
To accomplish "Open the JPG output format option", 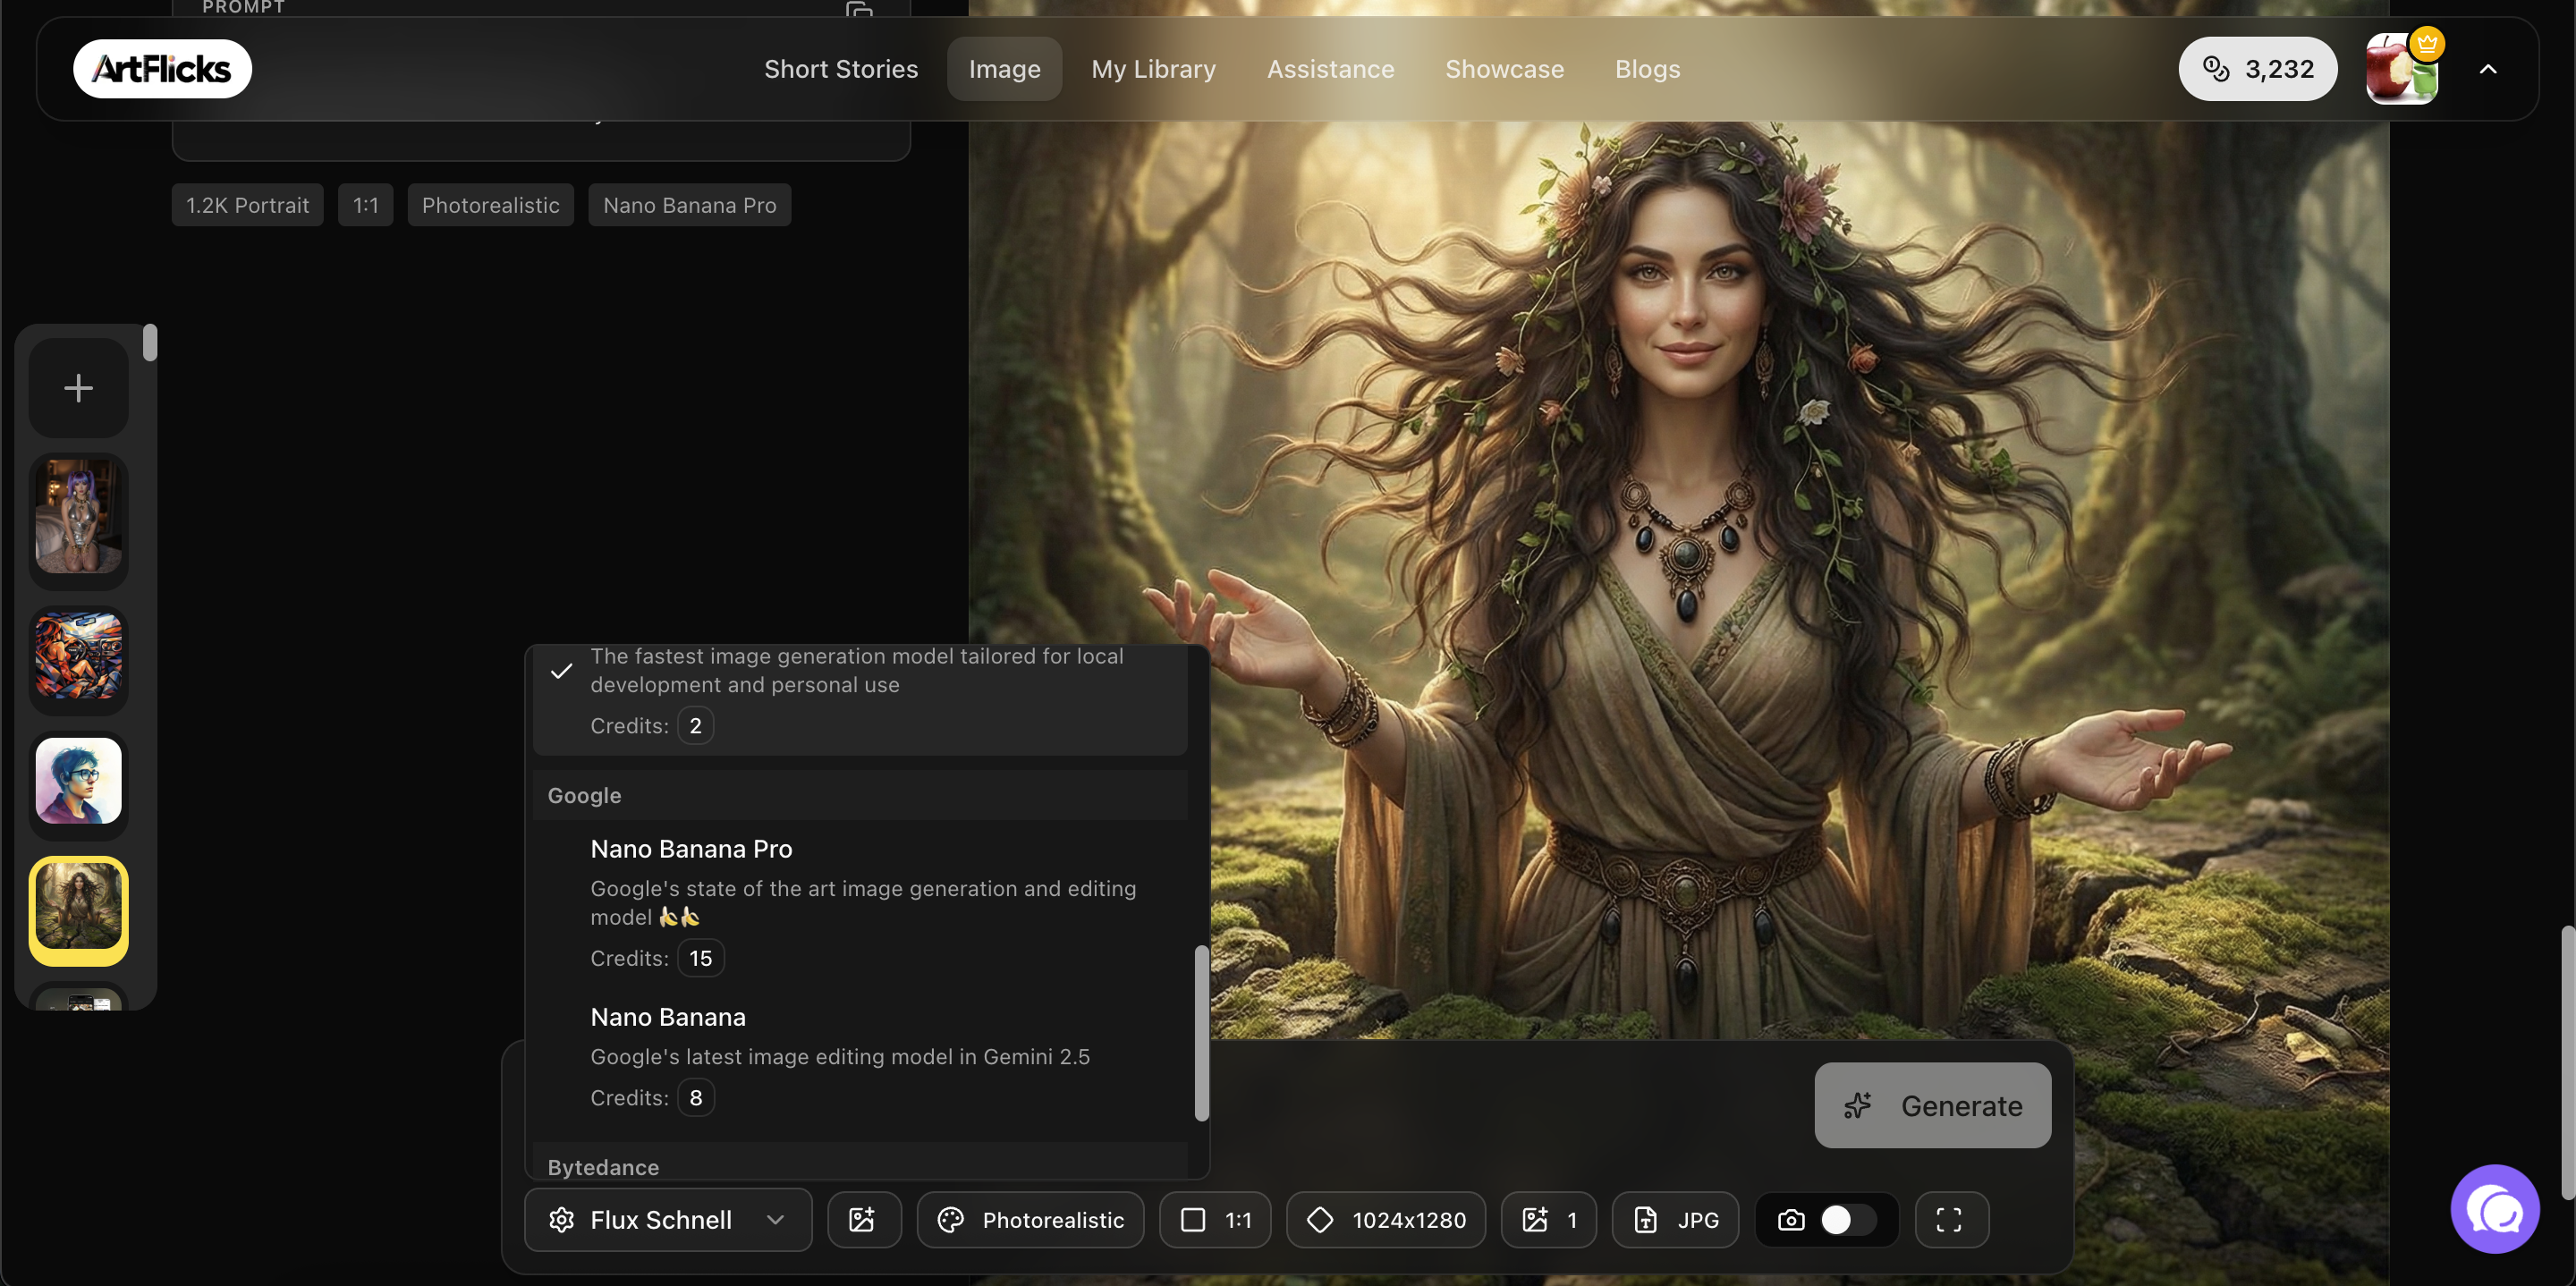I will (x=1675, y=1219).
